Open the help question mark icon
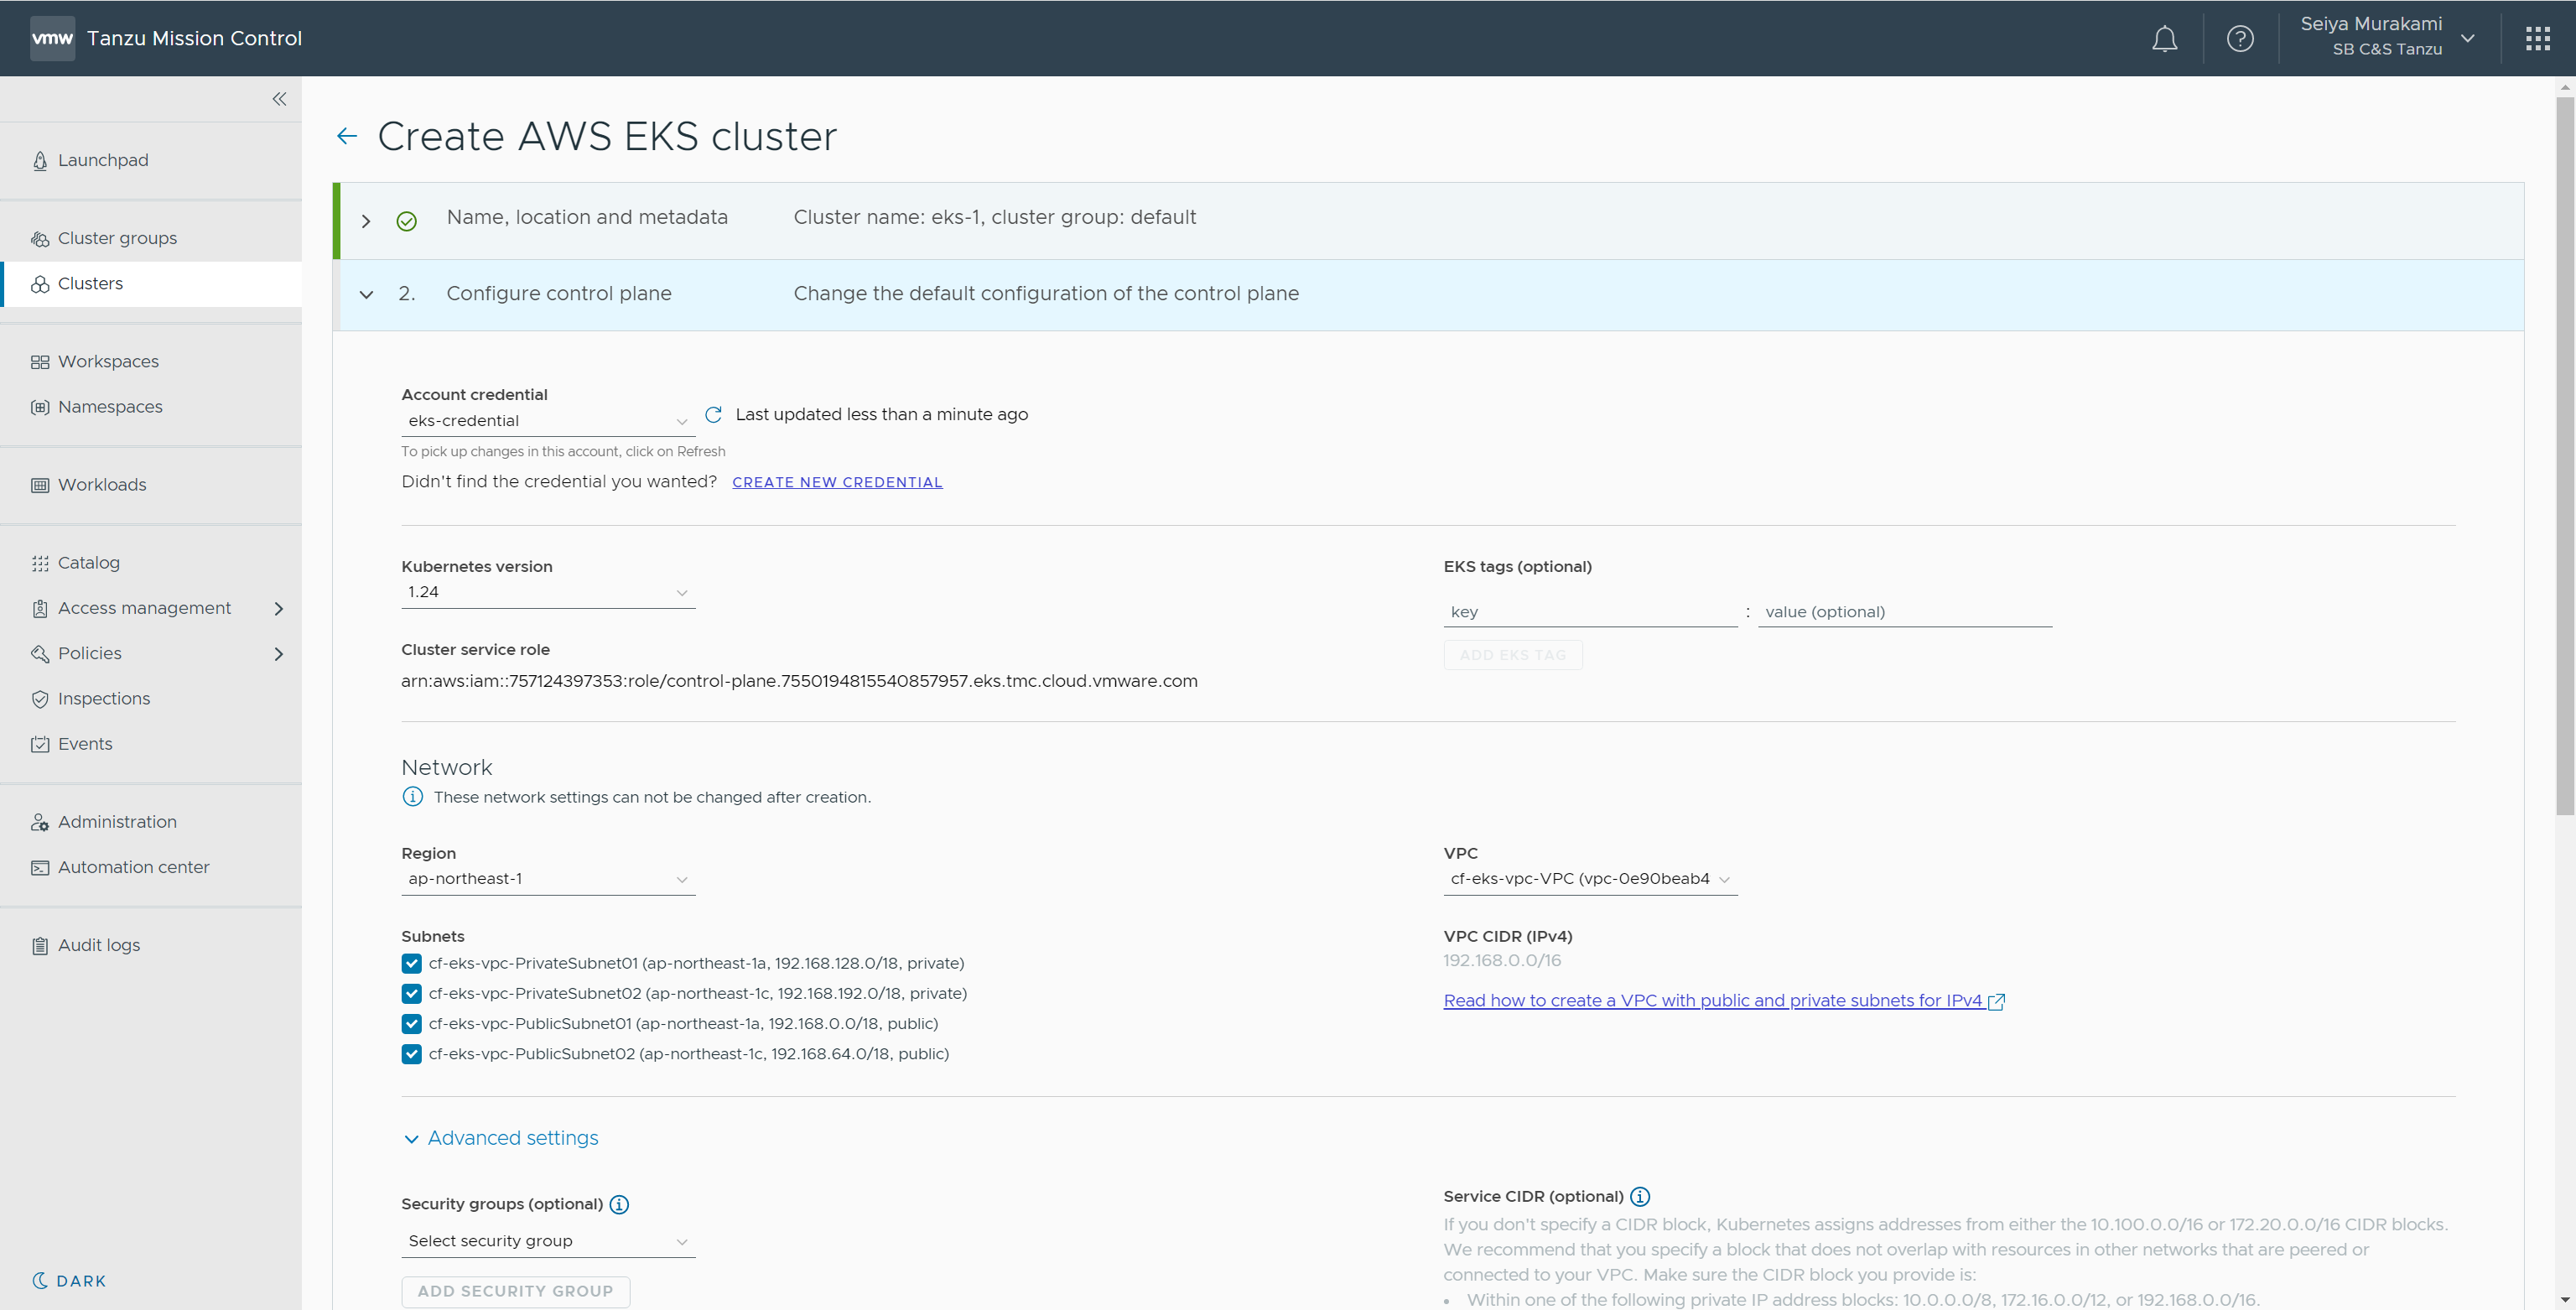This screenshot has height=1310, width=2576. (x=2240, y=39)
